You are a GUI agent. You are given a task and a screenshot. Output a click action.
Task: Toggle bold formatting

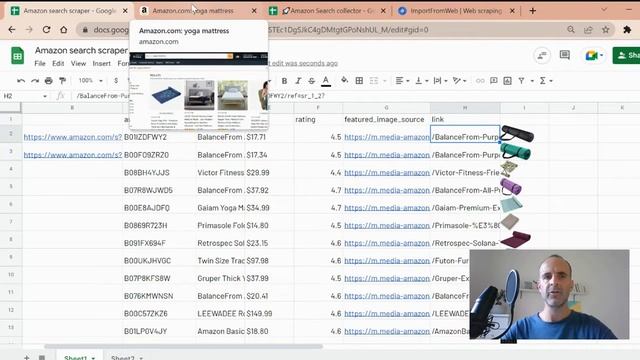click(x=284, y=81)
